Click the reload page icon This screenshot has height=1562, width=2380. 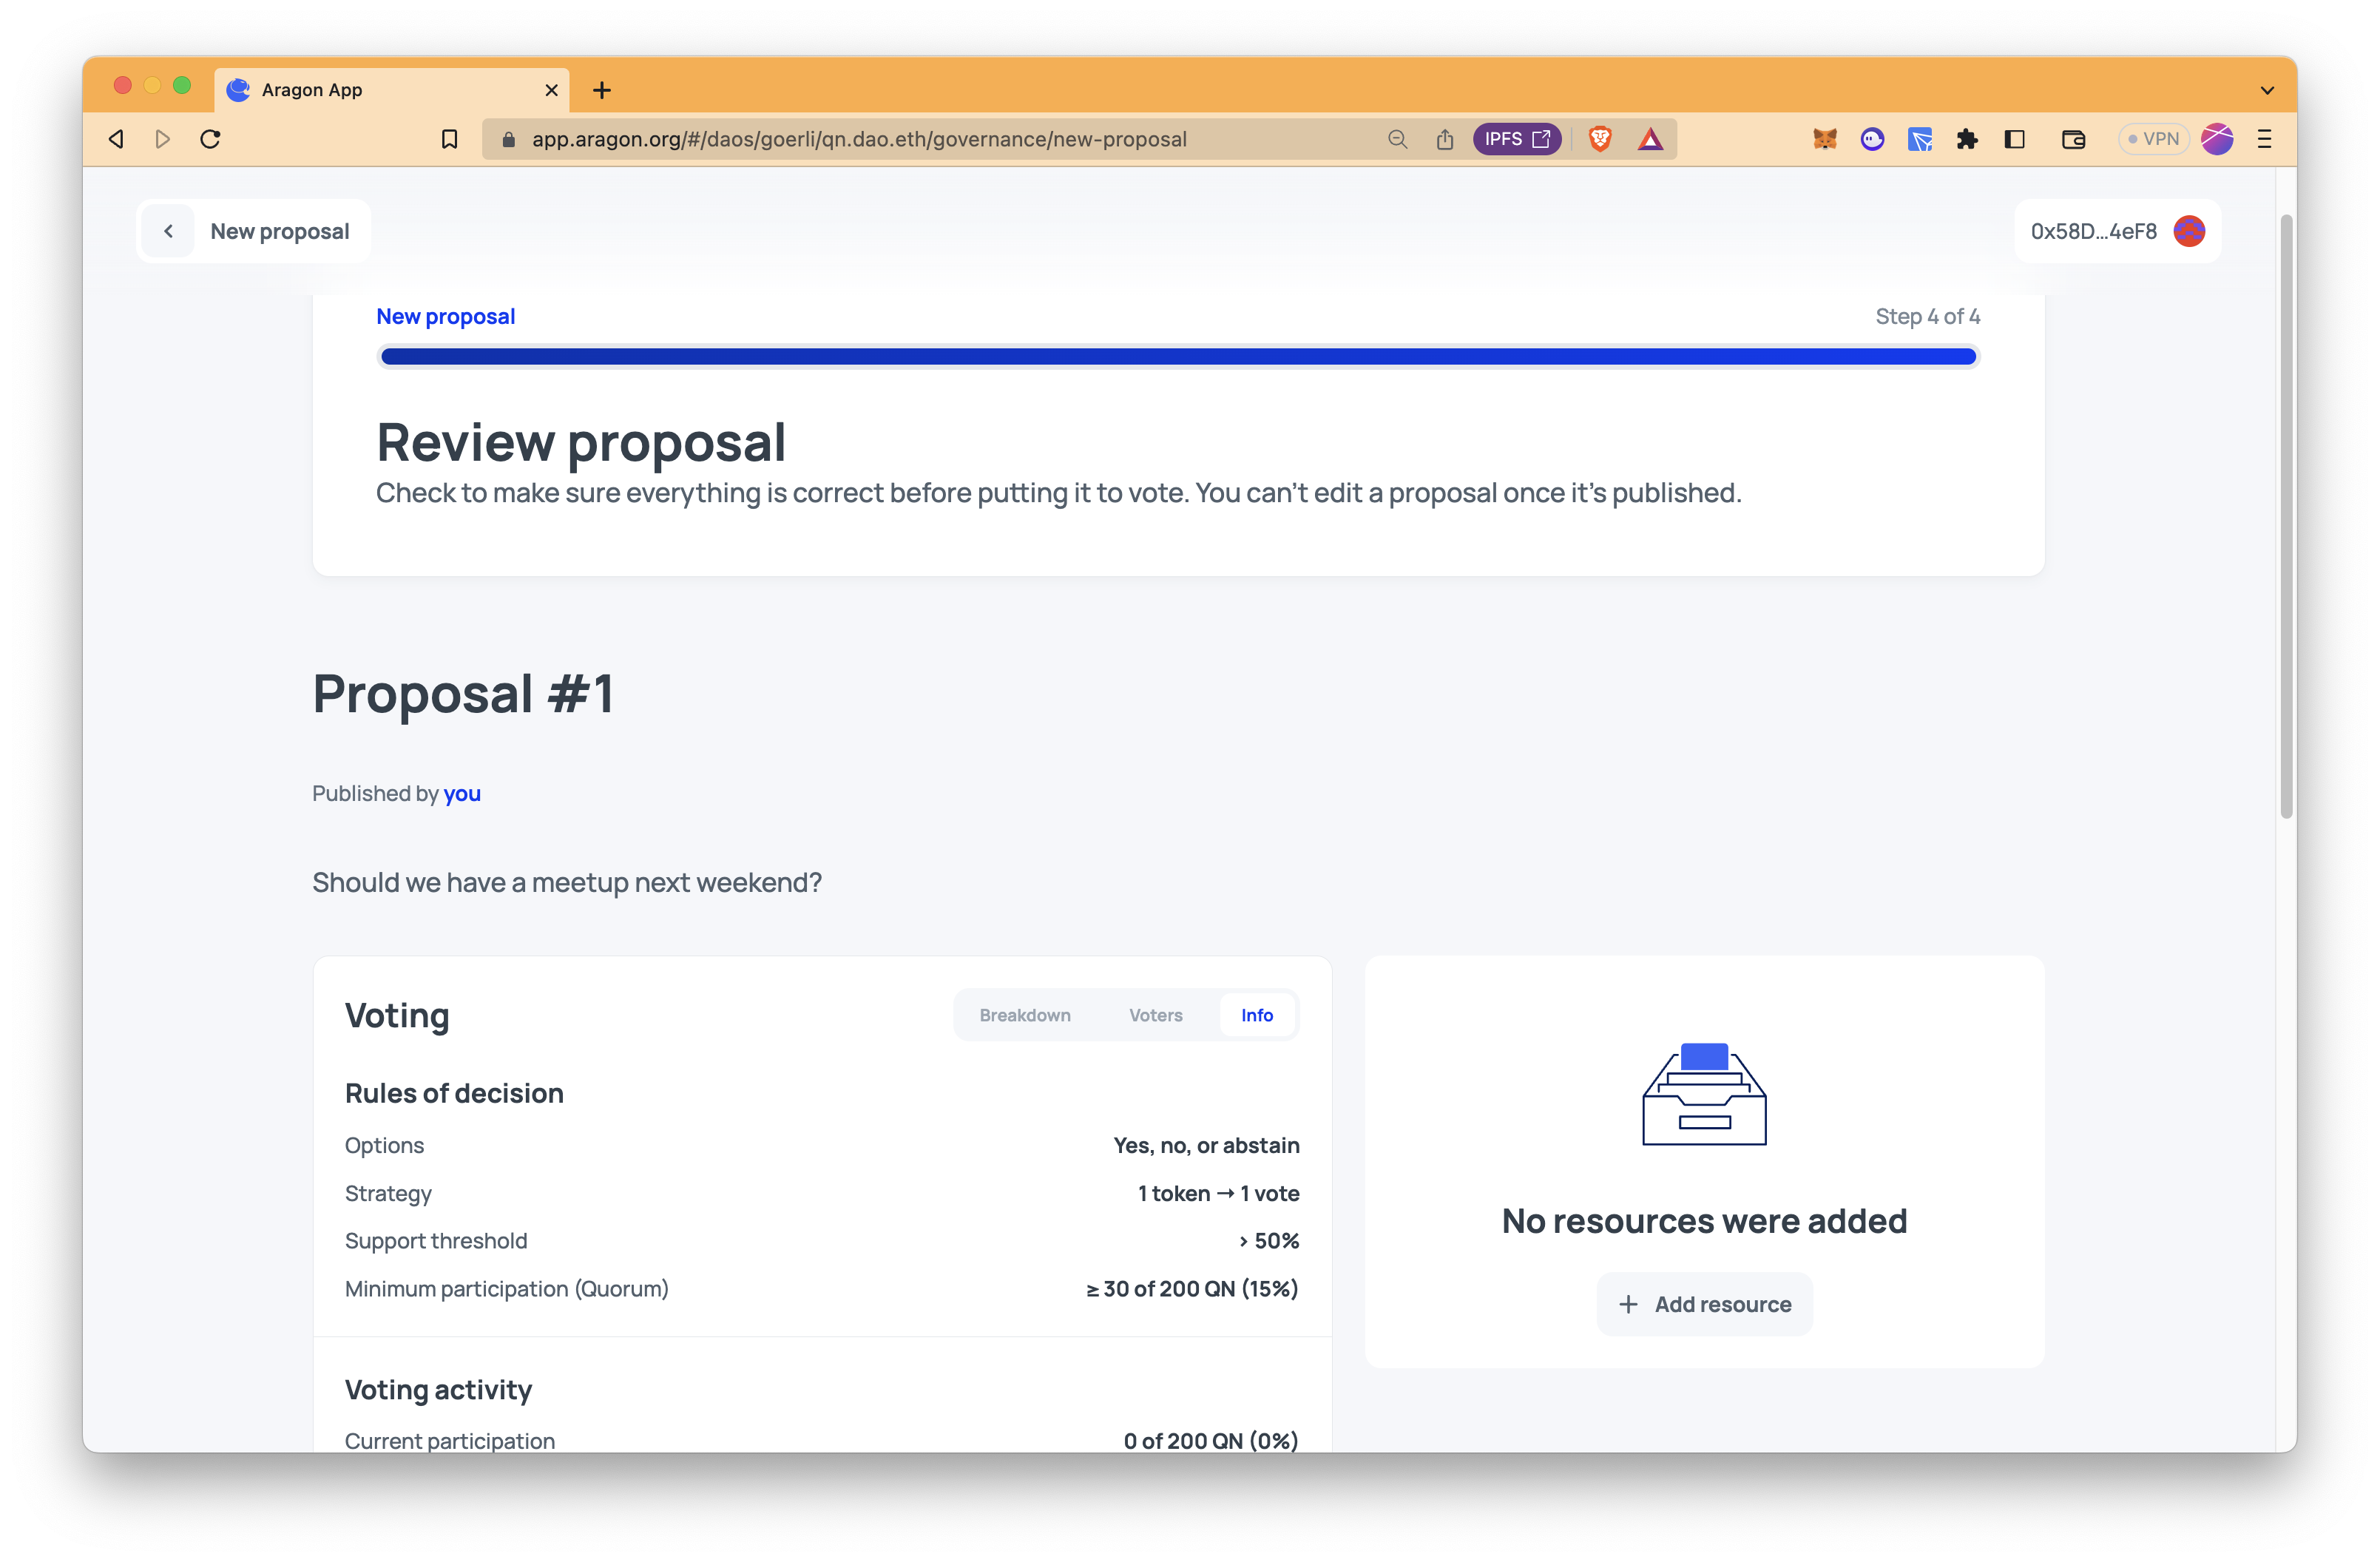[x=209, y=138]
